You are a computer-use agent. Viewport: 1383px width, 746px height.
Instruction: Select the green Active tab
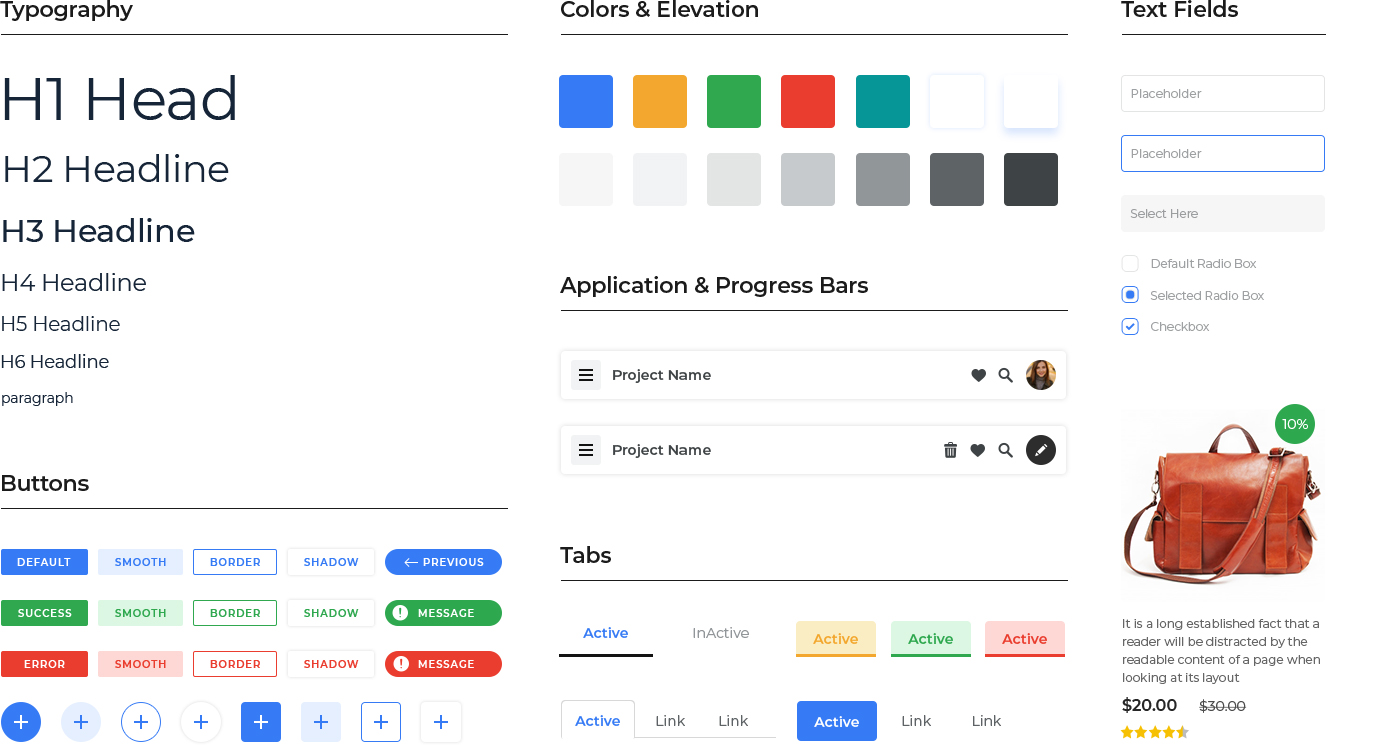(930, 638)
